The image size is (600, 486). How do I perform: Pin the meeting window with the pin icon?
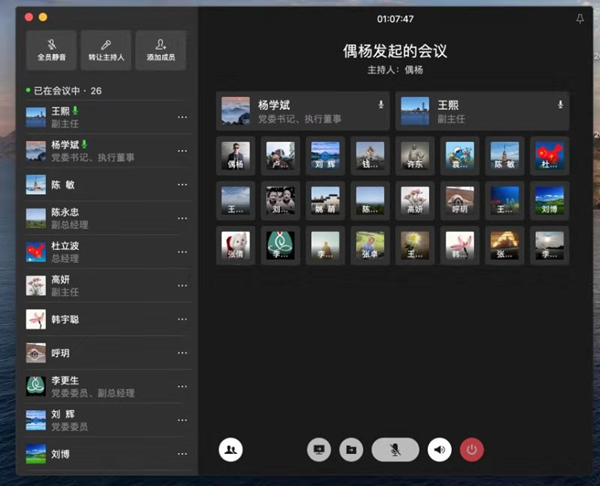click(x=580, y=19)
